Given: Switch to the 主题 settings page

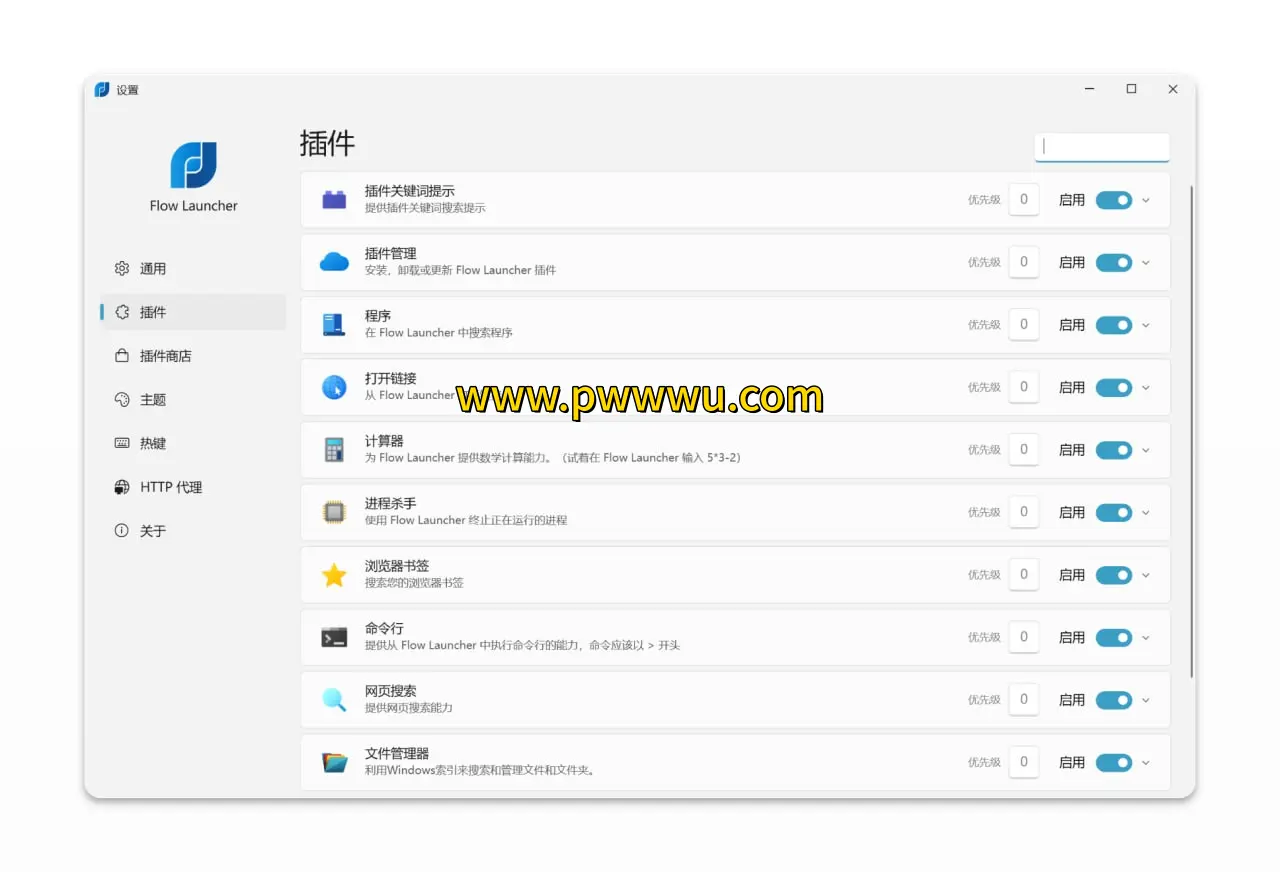Looking at the screenshot, I should point(153,400).
